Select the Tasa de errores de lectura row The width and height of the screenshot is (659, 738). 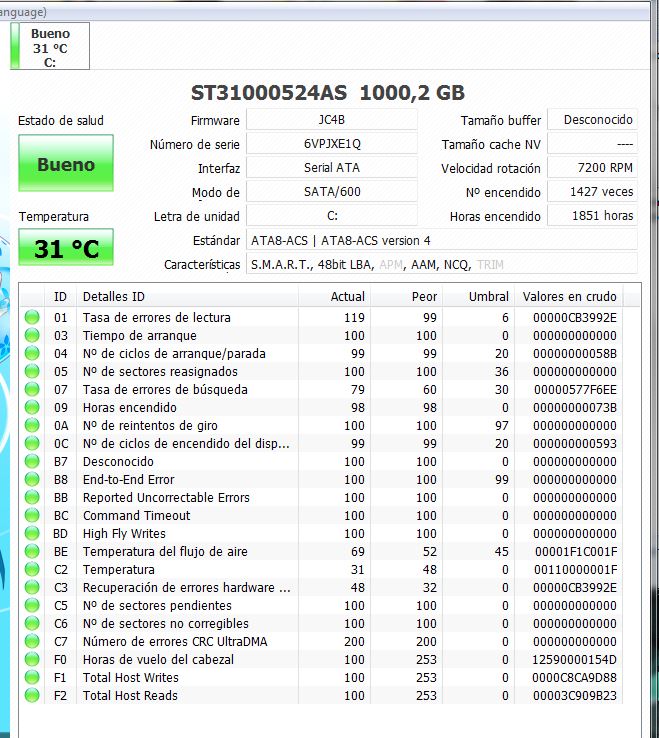pyautogui.click(x=321, y=317)
